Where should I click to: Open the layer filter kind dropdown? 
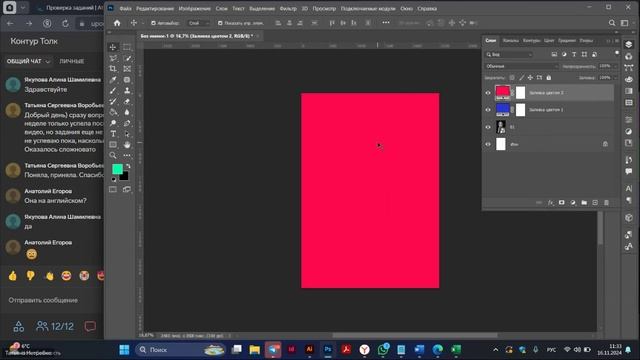pos(509,54)
